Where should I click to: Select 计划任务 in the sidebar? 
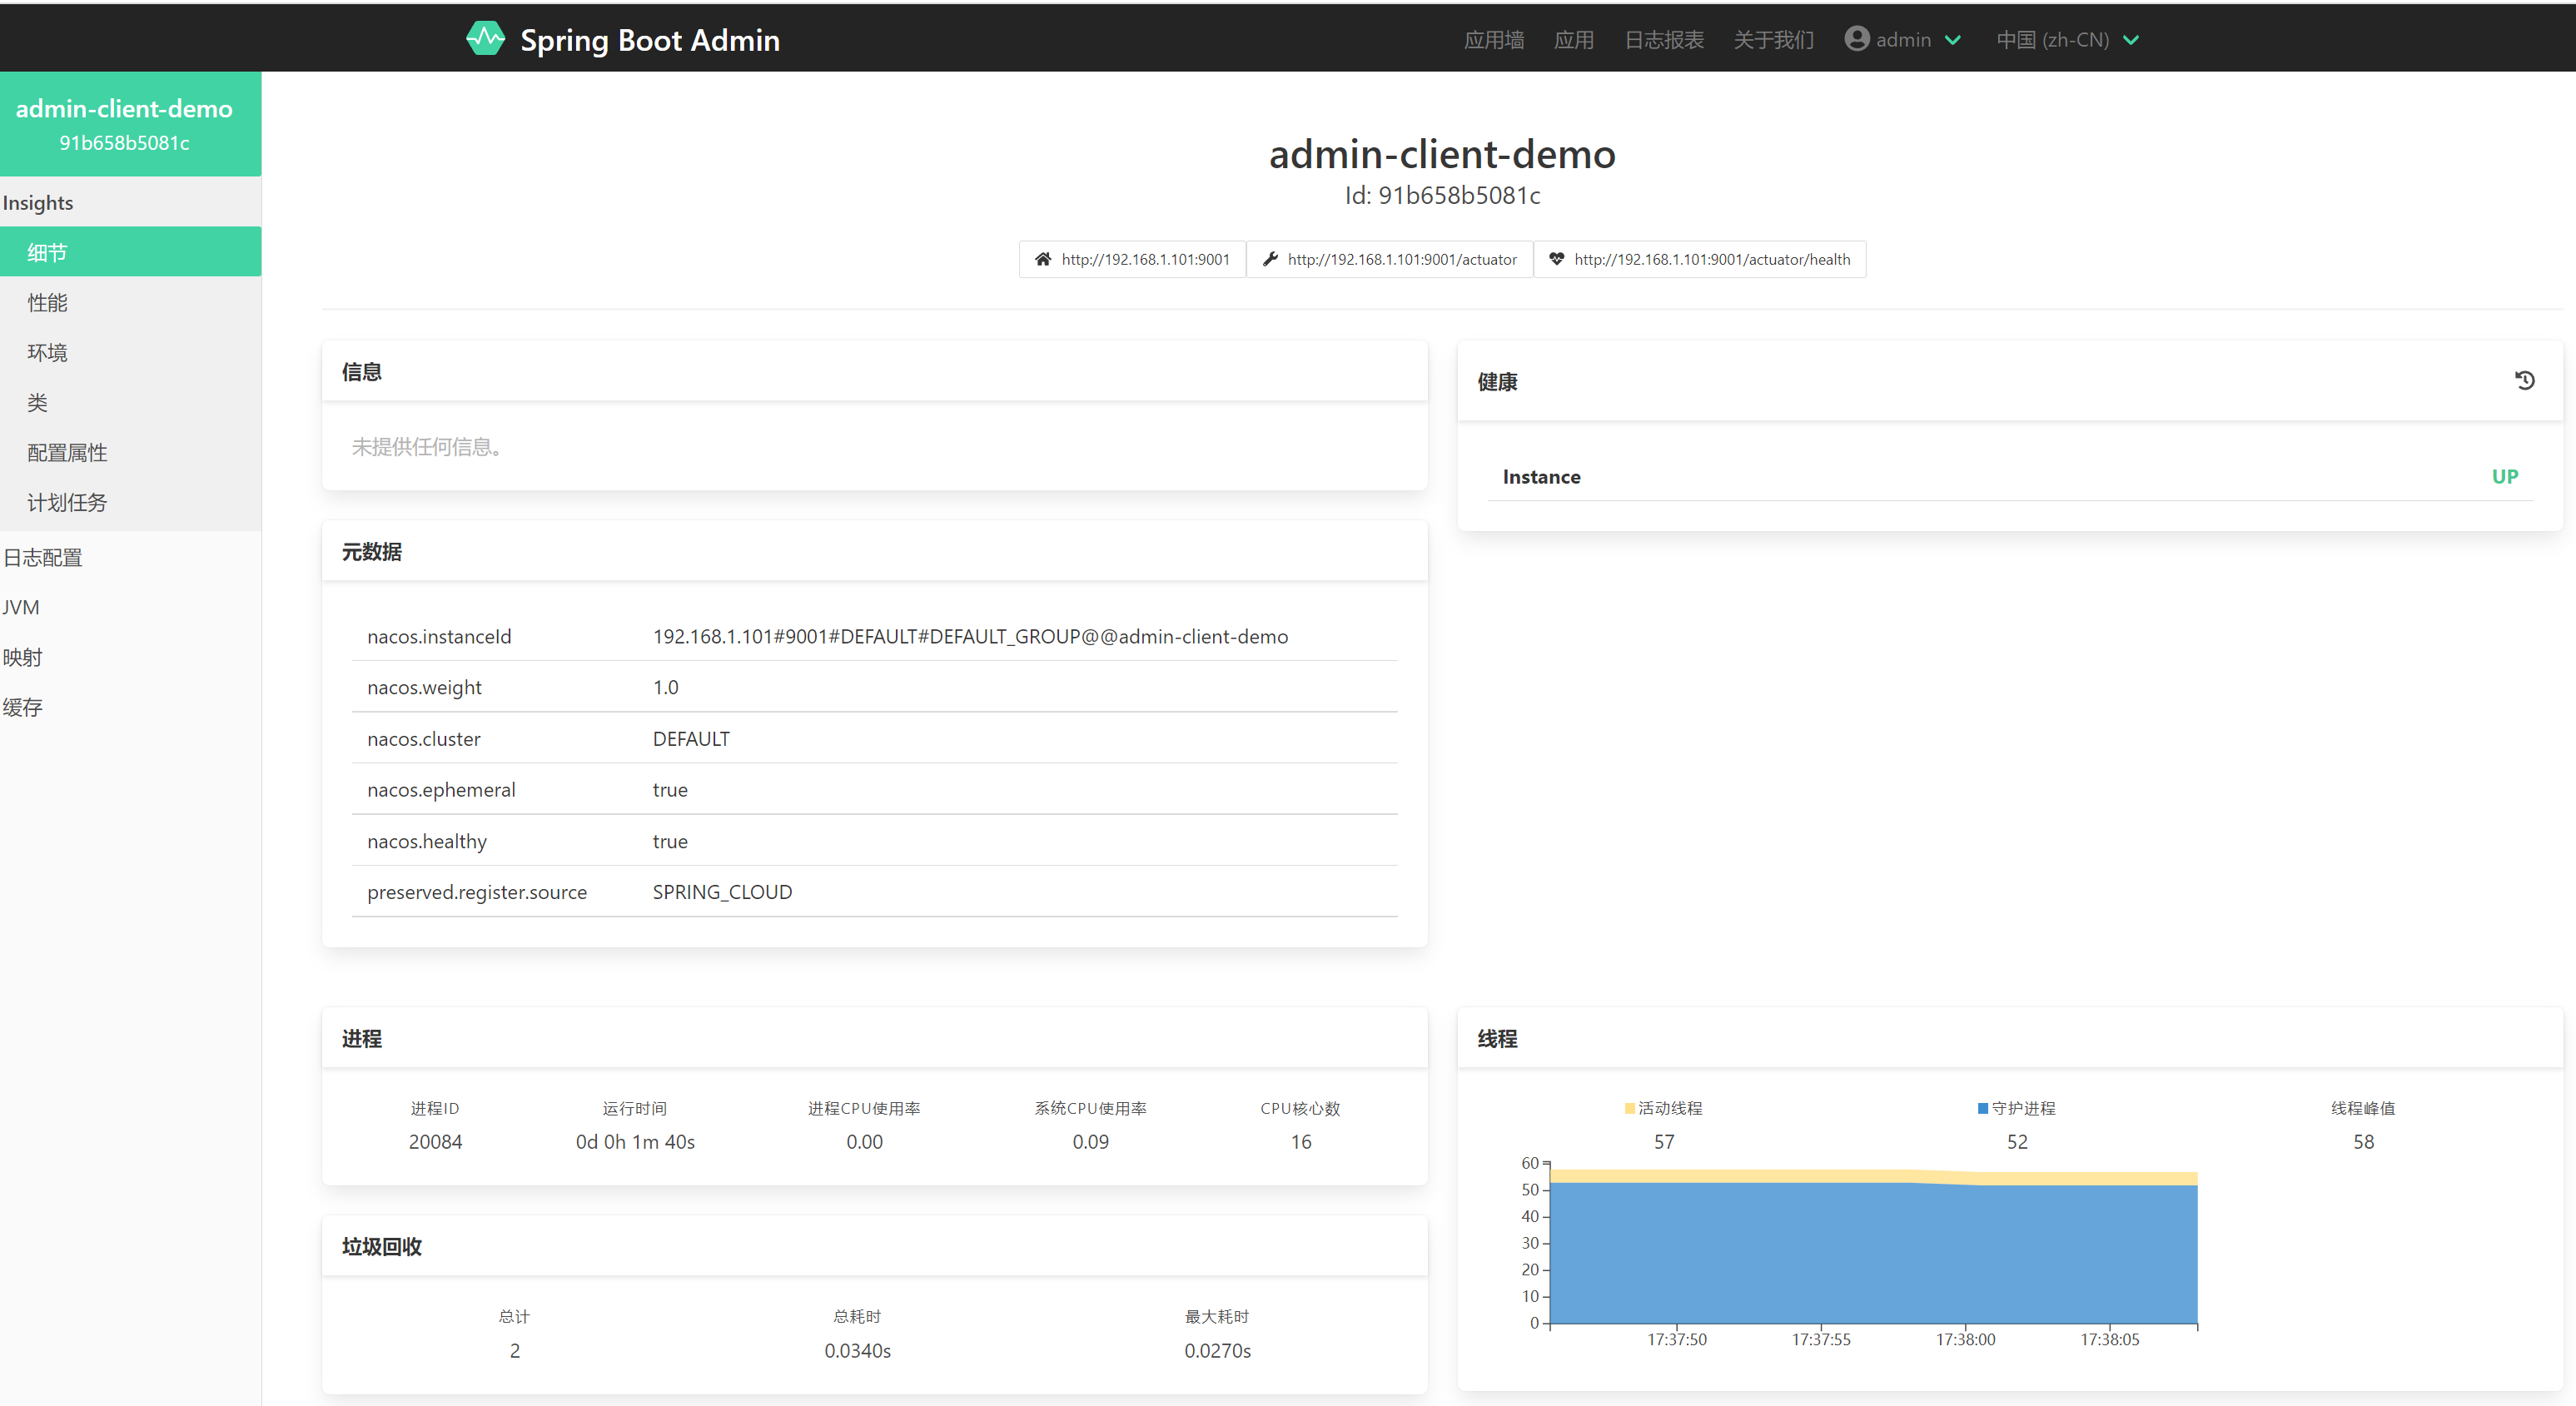point(131,502)
